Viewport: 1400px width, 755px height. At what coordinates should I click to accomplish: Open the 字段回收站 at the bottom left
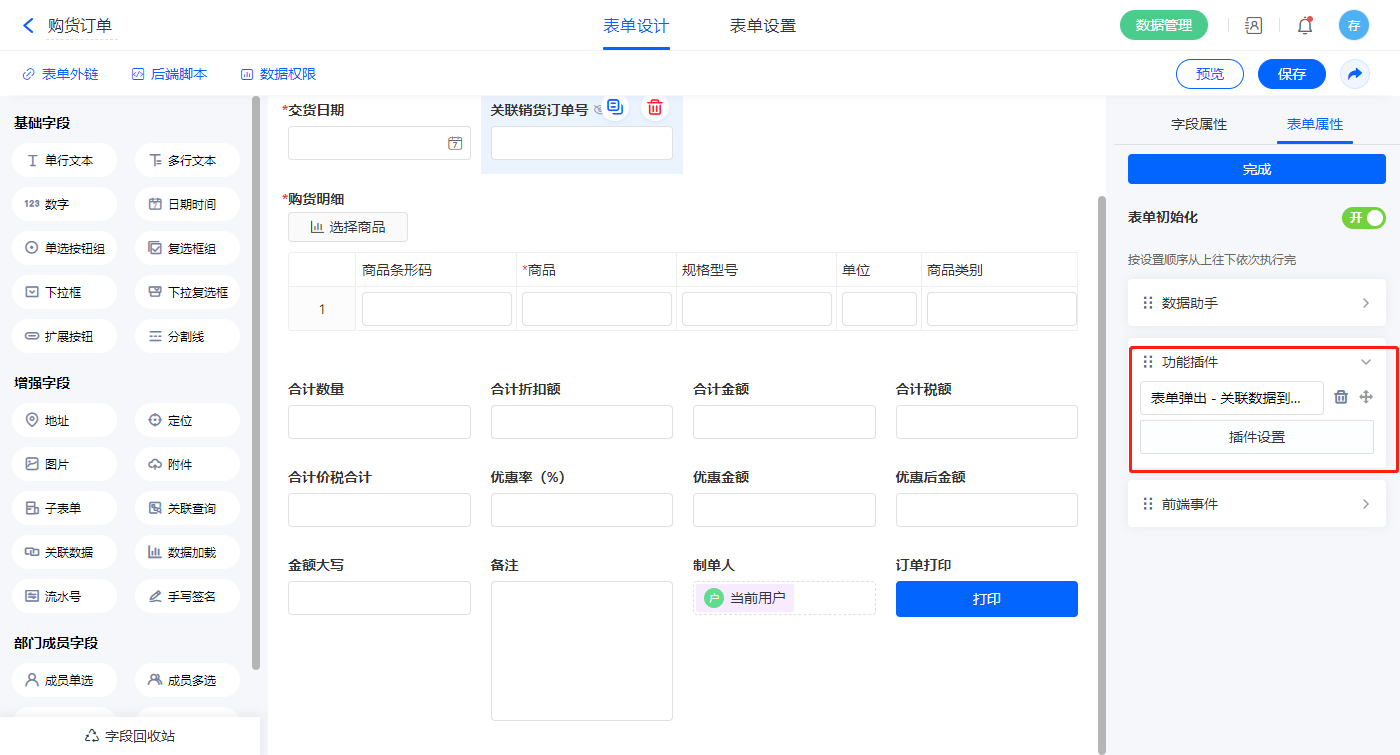tap(130, 736)
